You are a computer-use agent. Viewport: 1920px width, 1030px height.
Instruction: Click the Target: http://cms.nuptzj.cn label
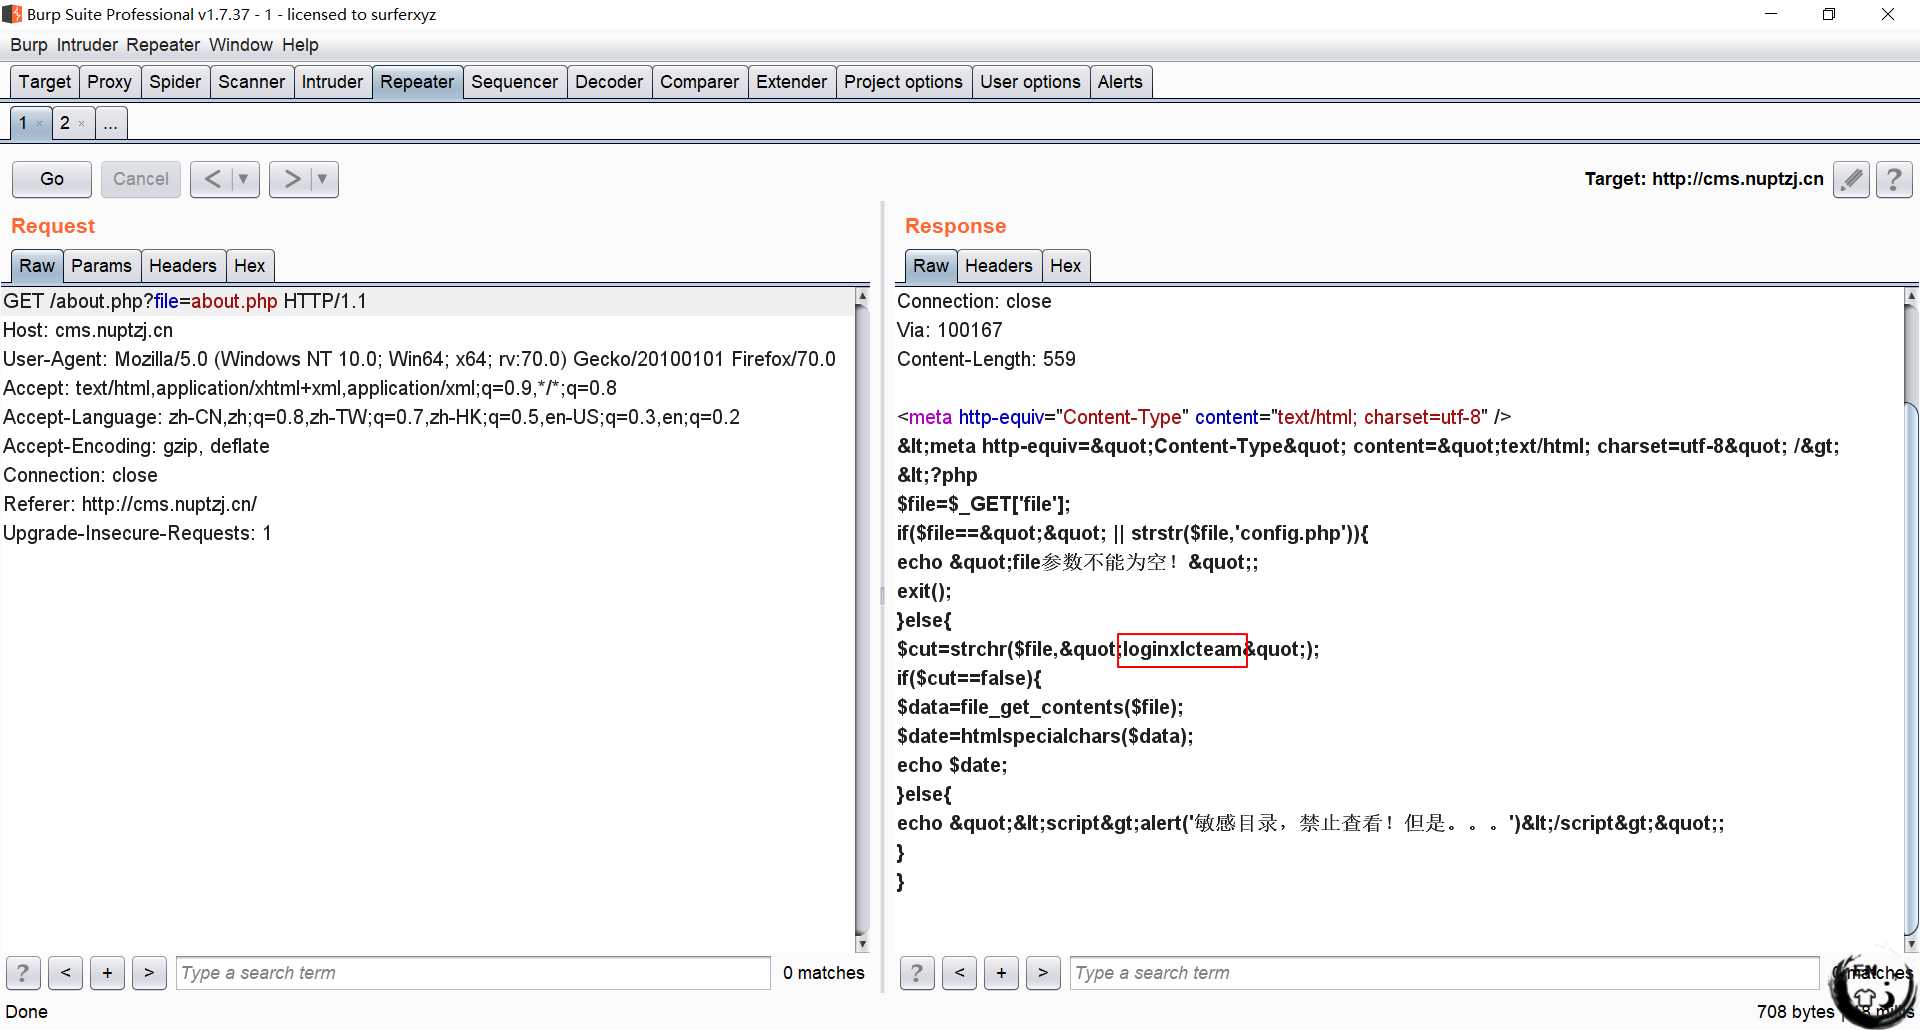pyautogui.click(x=1704, y=179)
